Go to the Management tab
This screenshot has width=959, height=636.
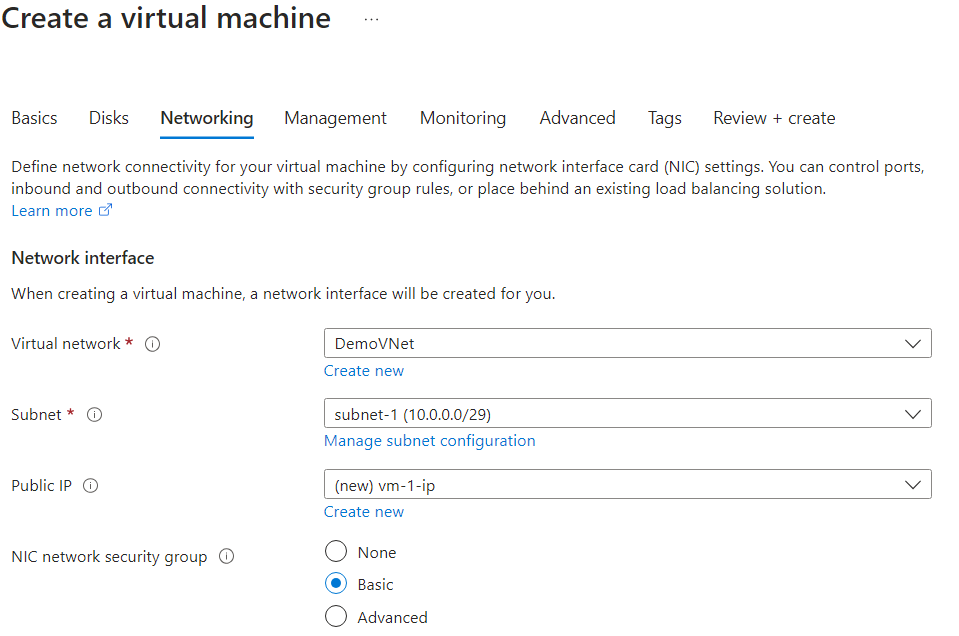335,118
